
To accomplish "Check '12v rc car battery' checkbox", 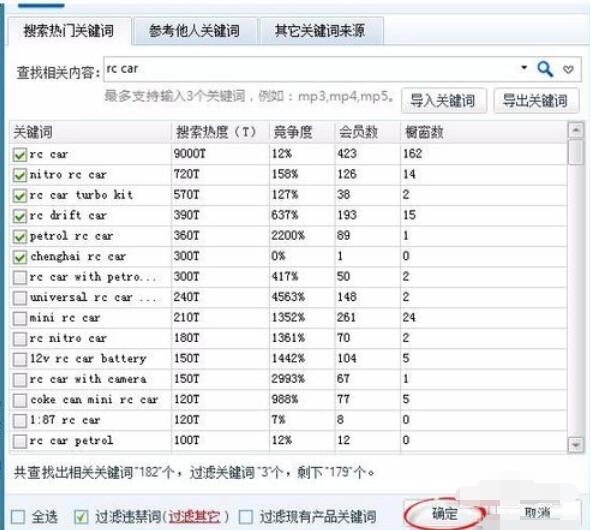I will click(20, 360).
